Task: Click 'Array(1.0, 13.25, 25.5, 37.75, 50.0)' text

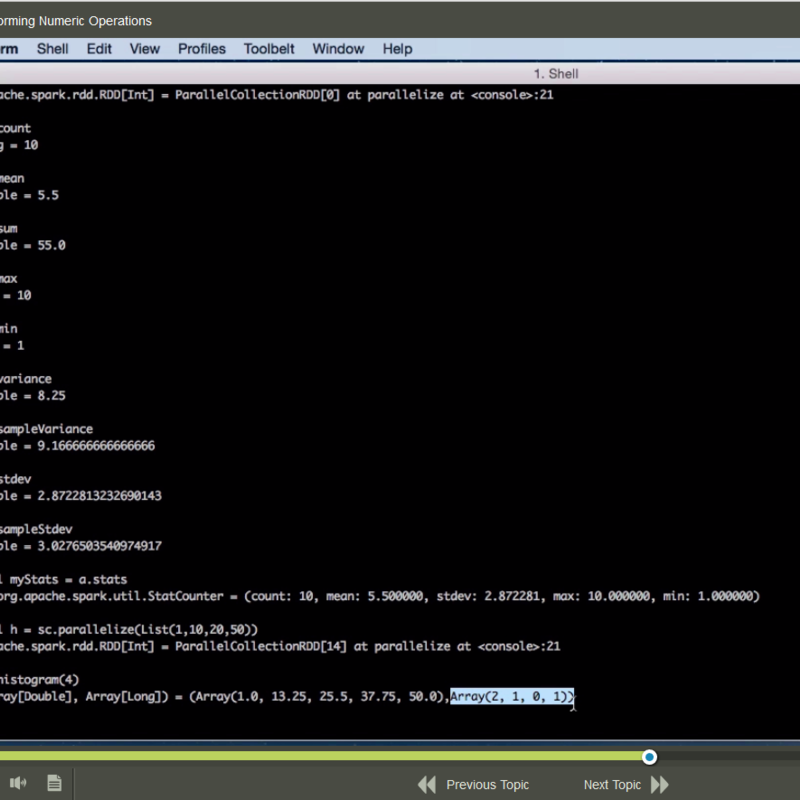Action: [319, 697]
